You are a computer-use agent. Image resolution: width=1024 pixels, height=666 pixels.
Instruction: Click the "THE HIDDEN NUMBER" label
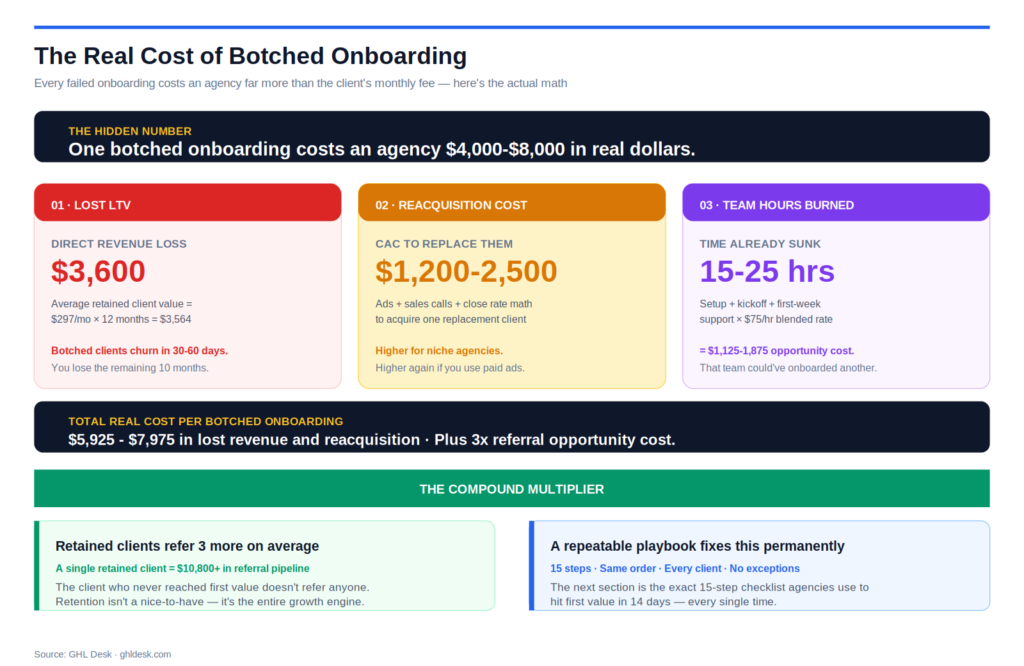coord(130,131)
